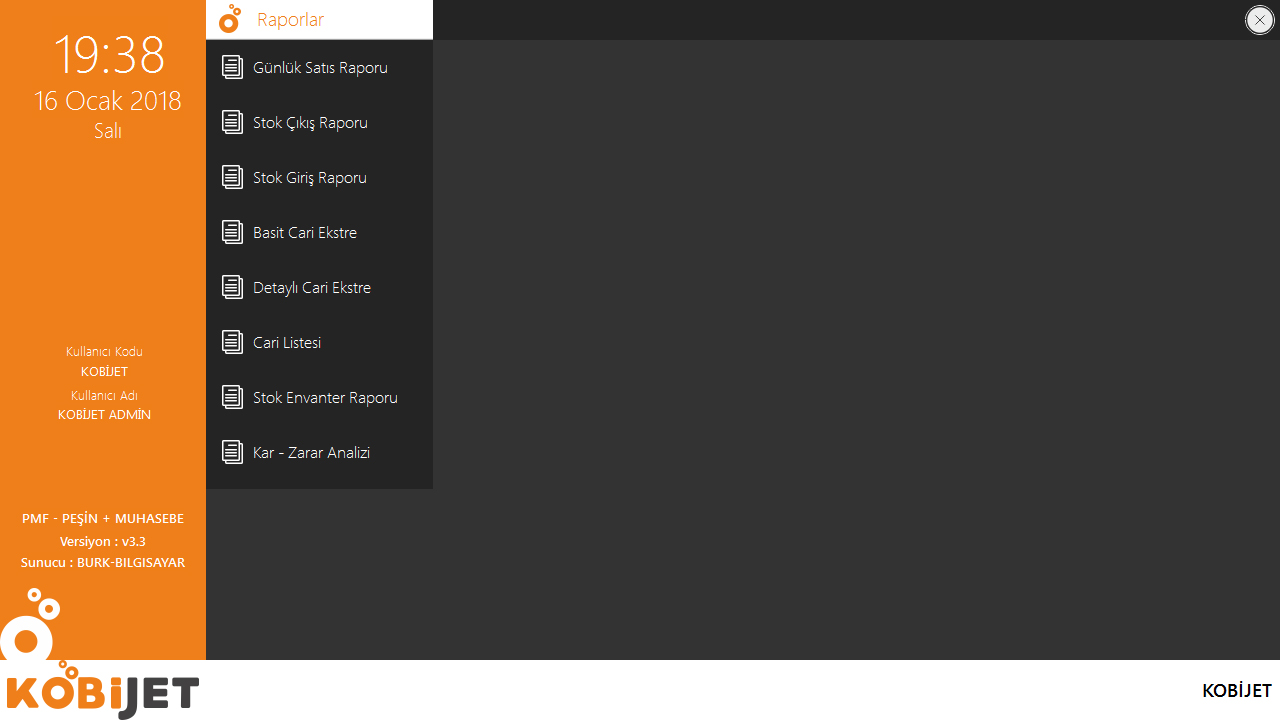Click the document icon beside Stok Giriş Raporu
This screenshot has width=1280, height=720.
pyautogui.click(x=232, y=178)
